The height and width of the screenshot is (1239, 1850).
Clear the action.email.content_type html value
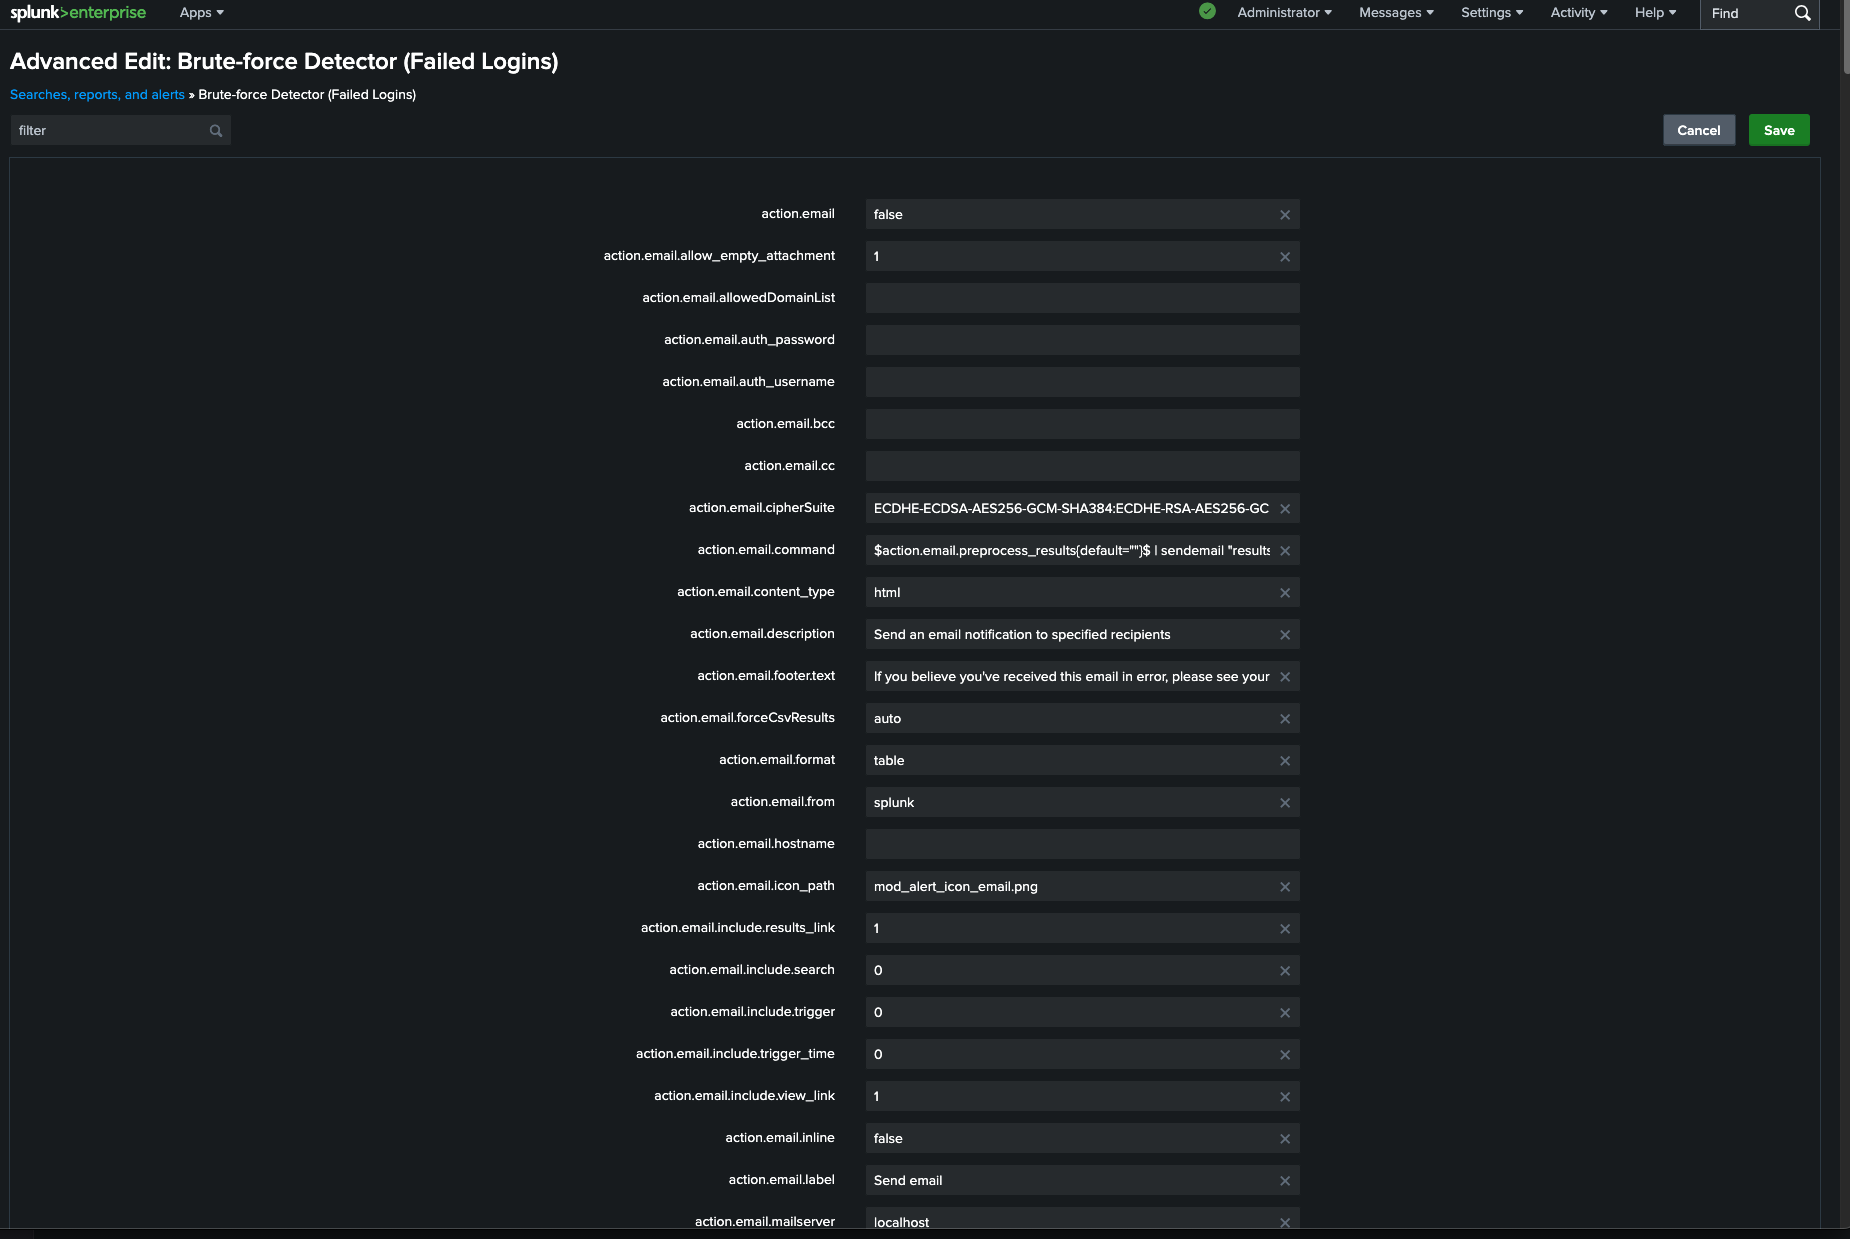coord(1285,593)
